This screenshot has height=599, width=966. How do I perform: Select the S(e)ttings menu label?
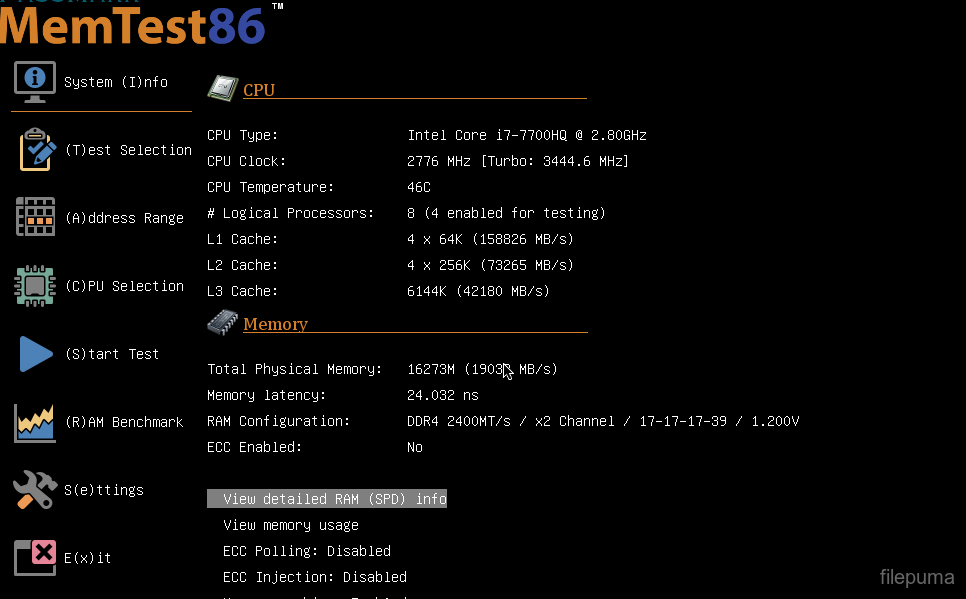pyautogui.click(x=104, y=490)
